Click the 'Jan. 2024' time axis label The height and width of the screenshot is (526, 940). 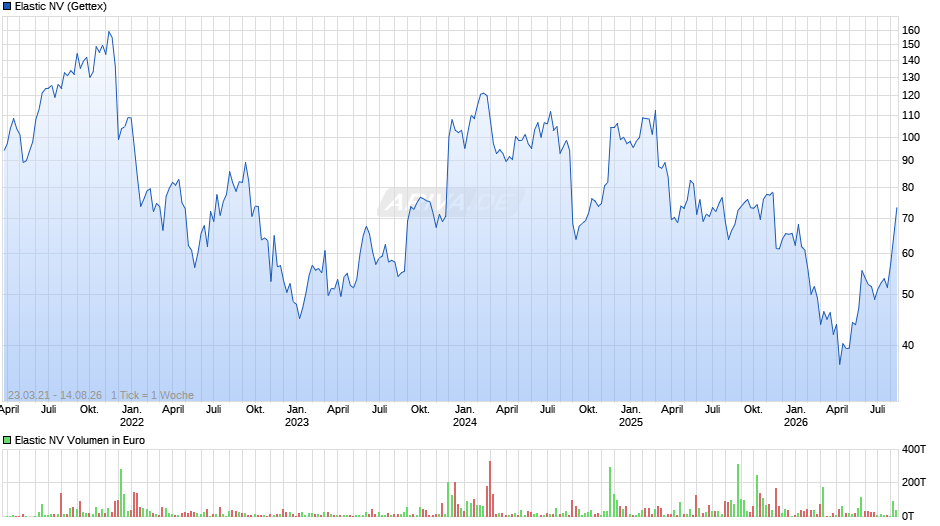coord(465,416)
